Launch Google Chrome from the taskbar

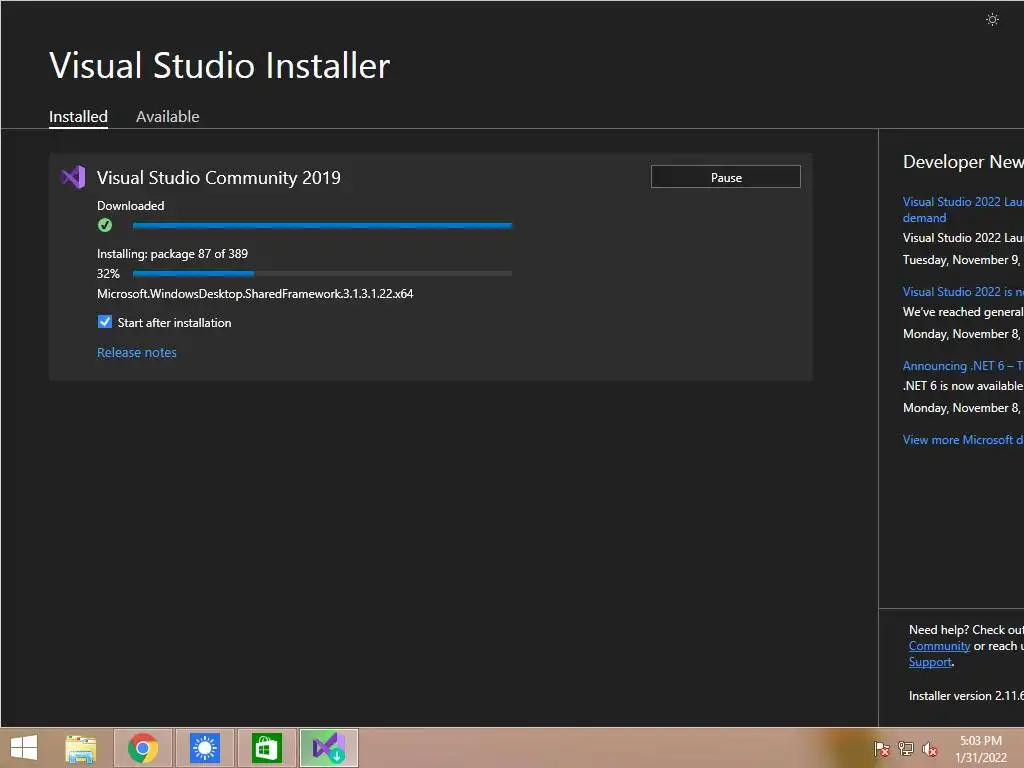pos(143,748)
